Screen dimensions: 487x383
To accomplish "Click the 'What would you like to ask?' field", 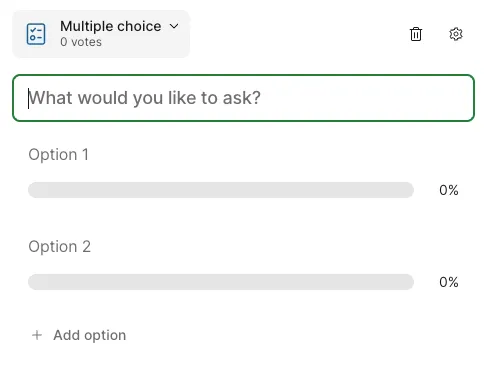I will coord(243,98).
